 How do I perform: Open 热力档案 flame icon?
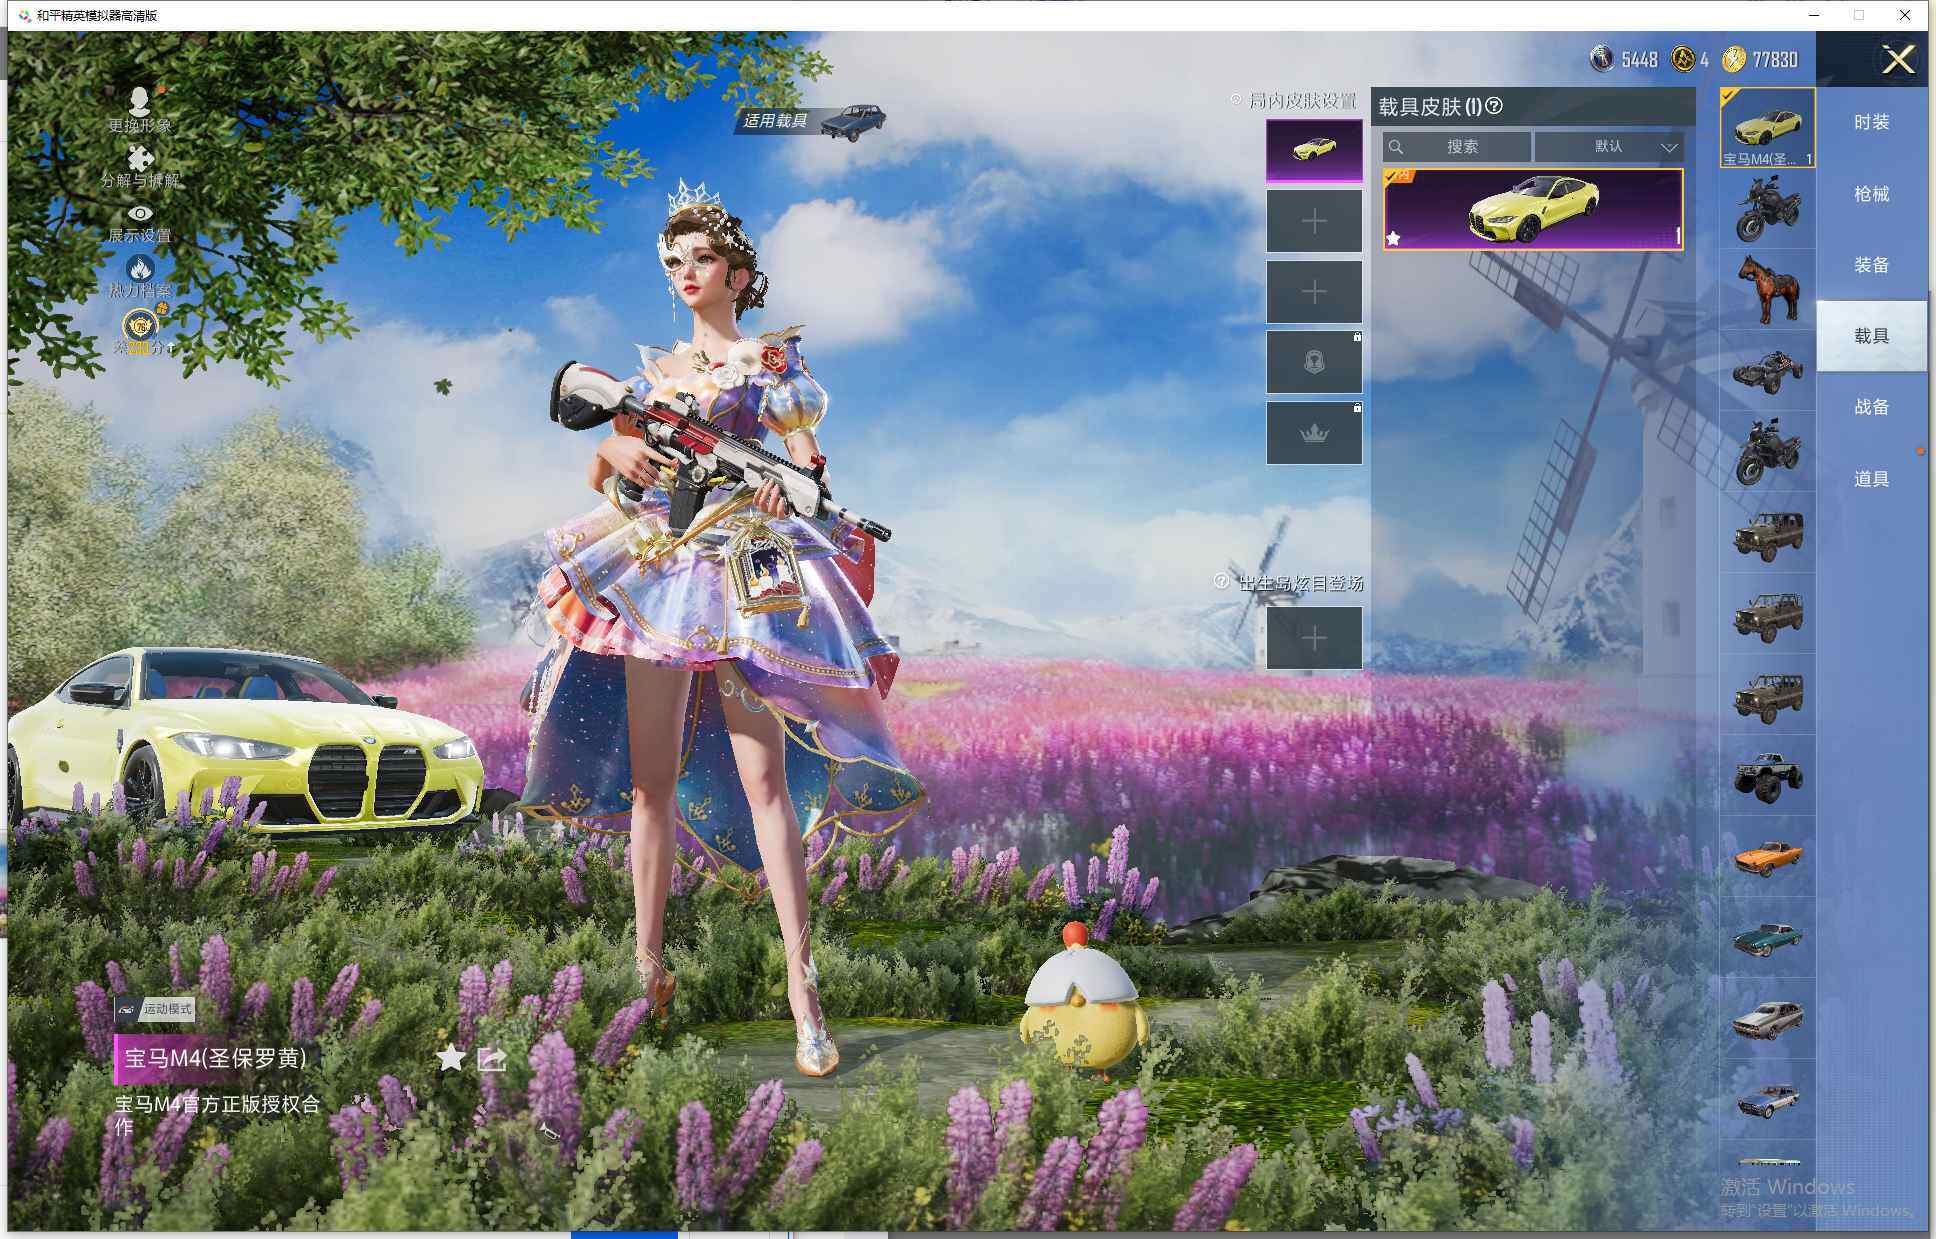pyautogui.click(x=140, y=274)
